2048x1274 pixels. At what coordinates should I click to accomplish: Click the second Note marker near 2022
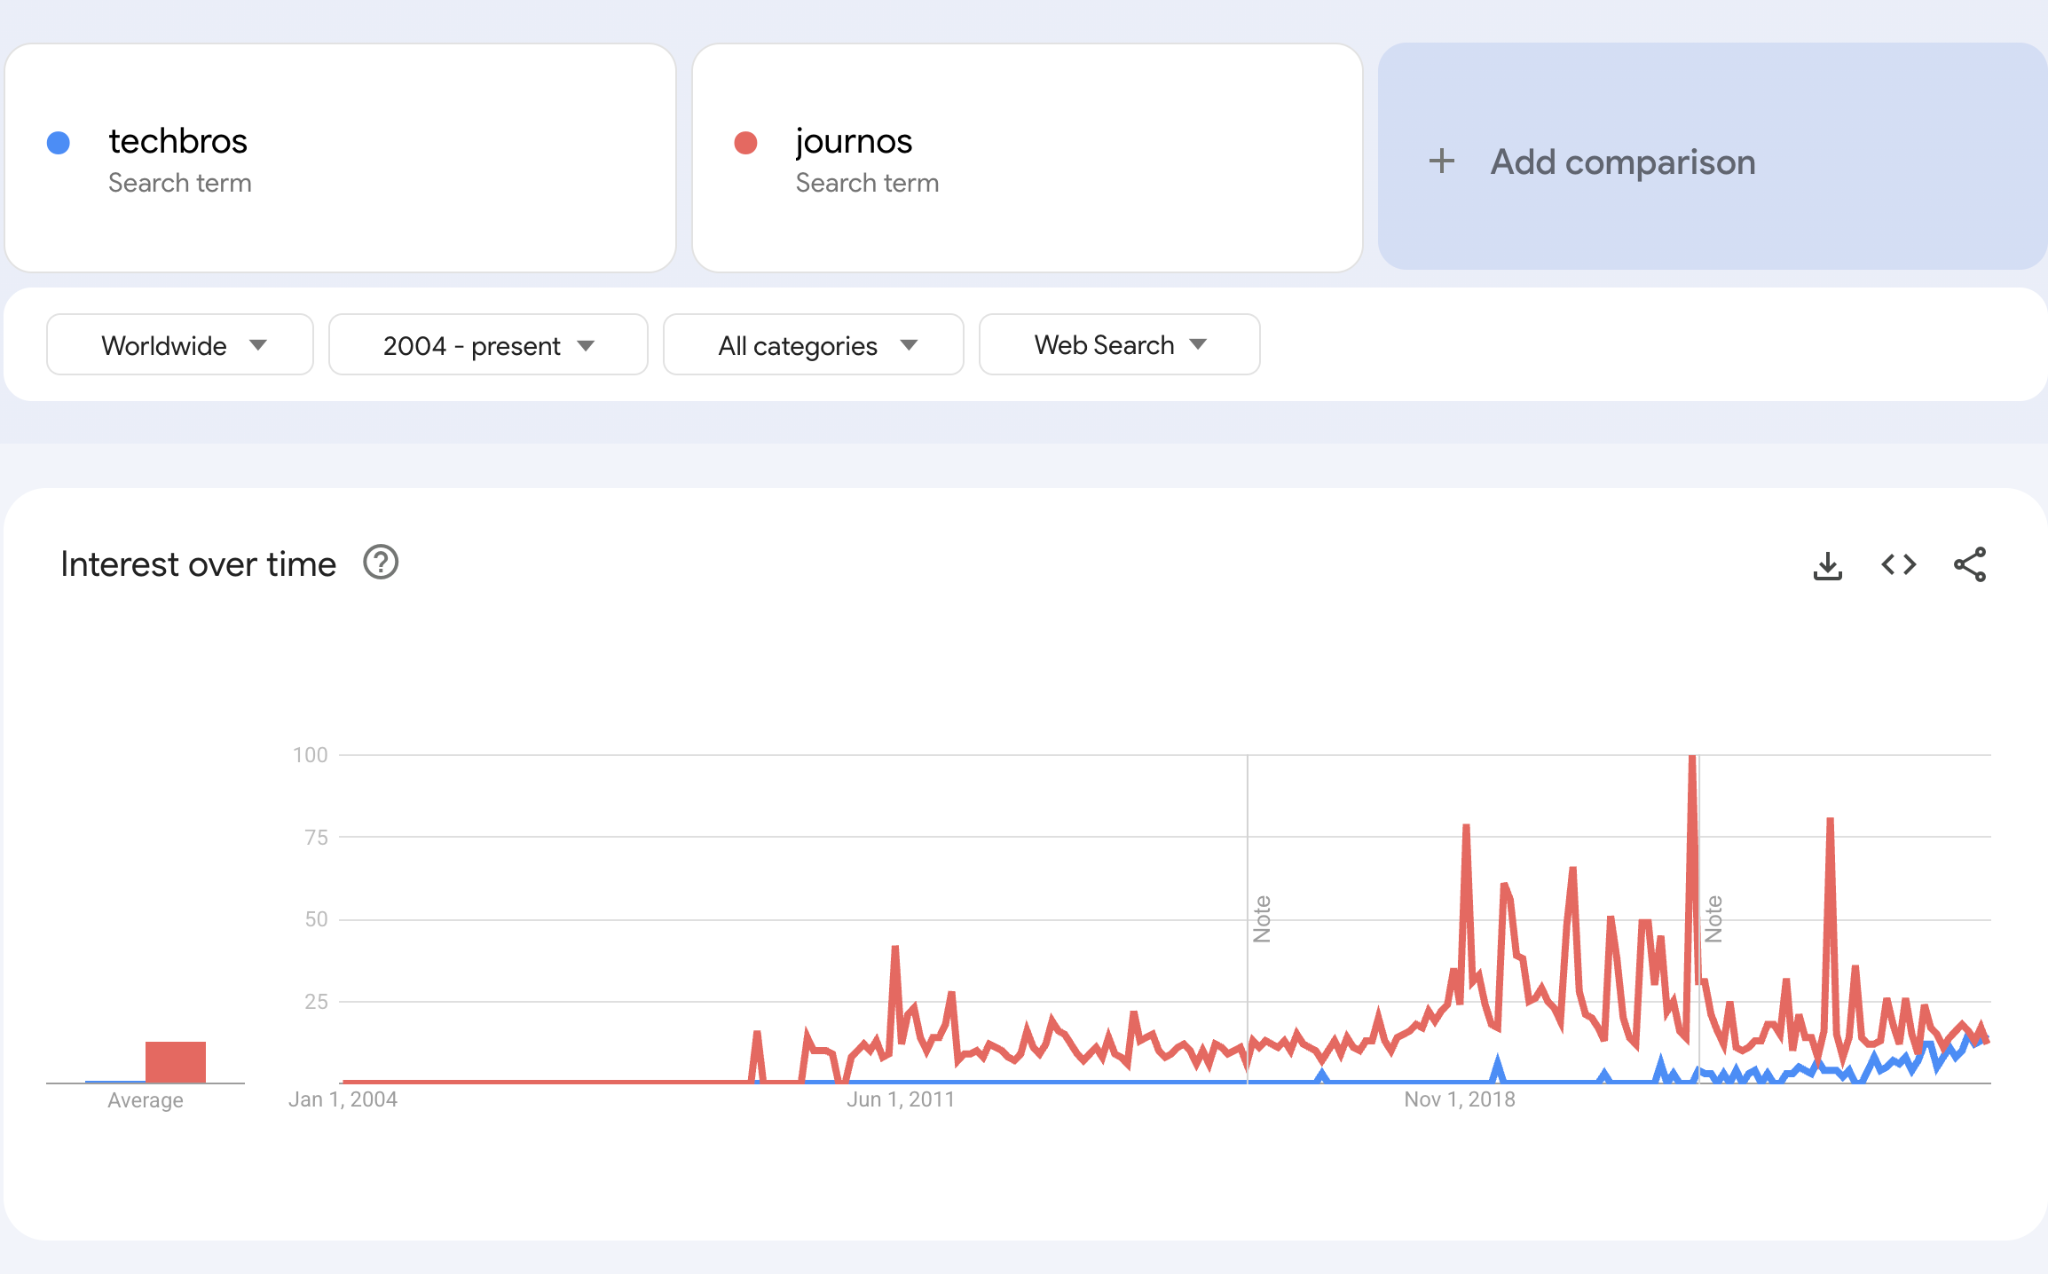1713,918
